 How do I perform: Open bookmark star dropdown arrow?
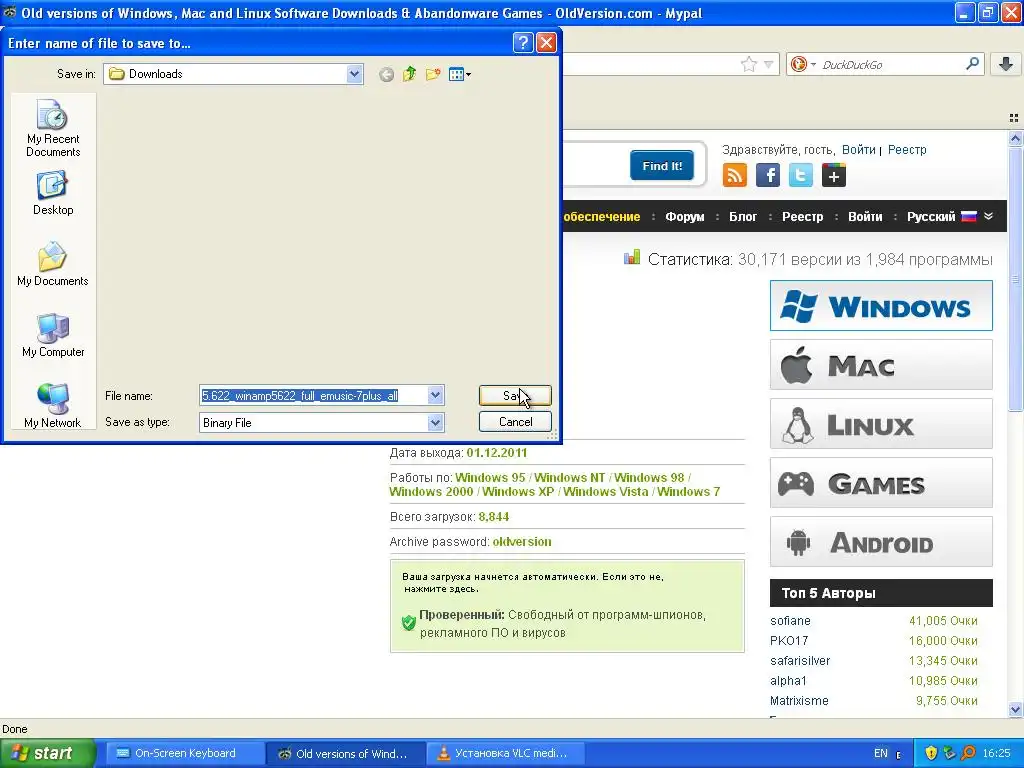(769, 64)
